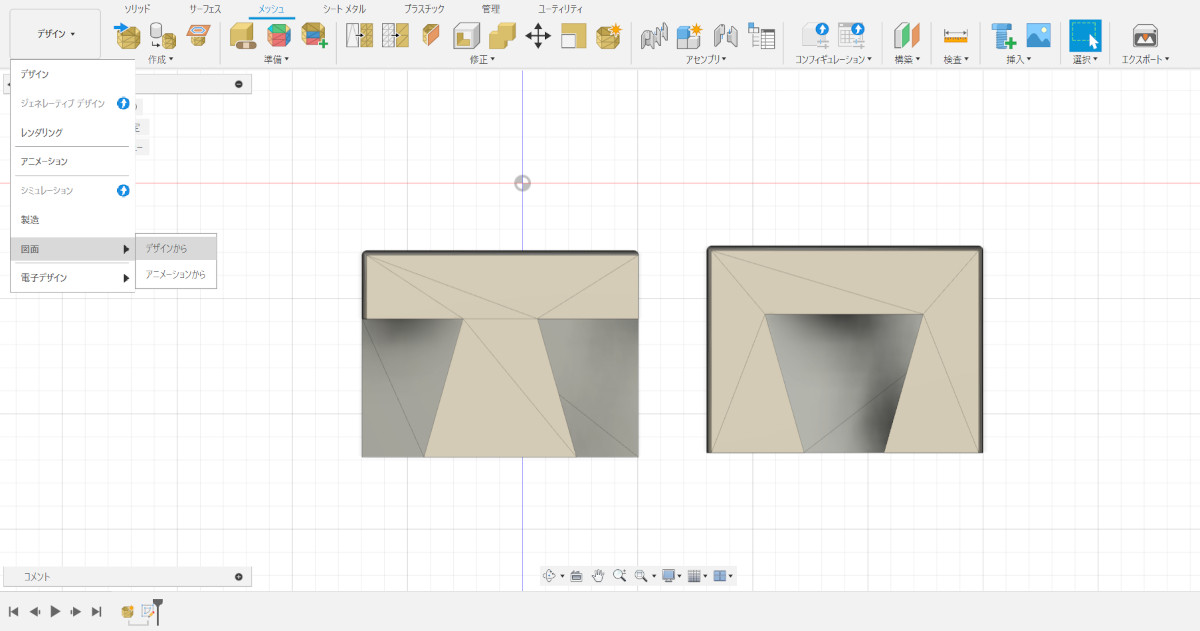
Task: Choose デザインから in the submenu
Action: point(167,248)
